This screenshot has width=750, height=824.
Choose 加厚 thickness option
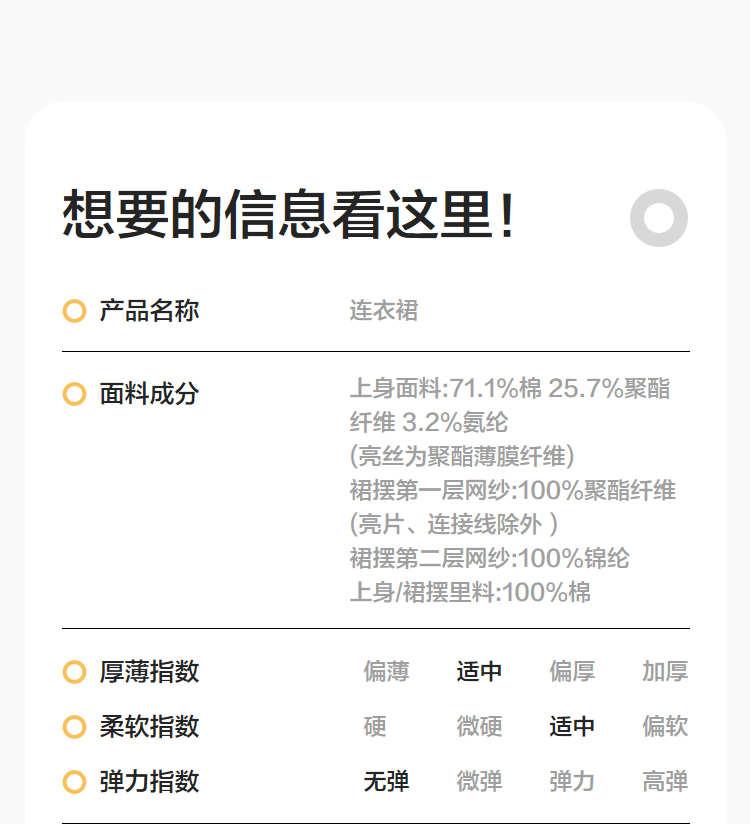(665, 672)
